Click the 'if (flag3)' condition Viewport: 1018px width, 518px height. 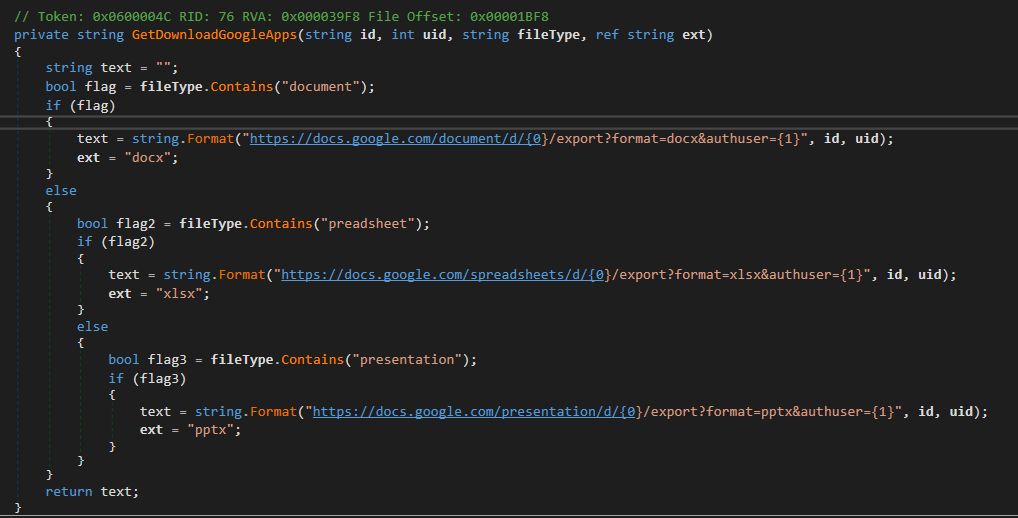147,378
